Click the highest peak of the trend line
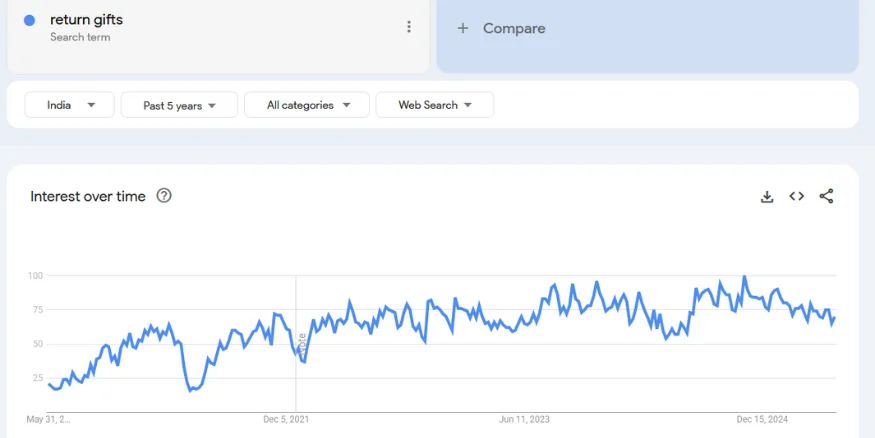Screen dimensions: 875x438 744,277
